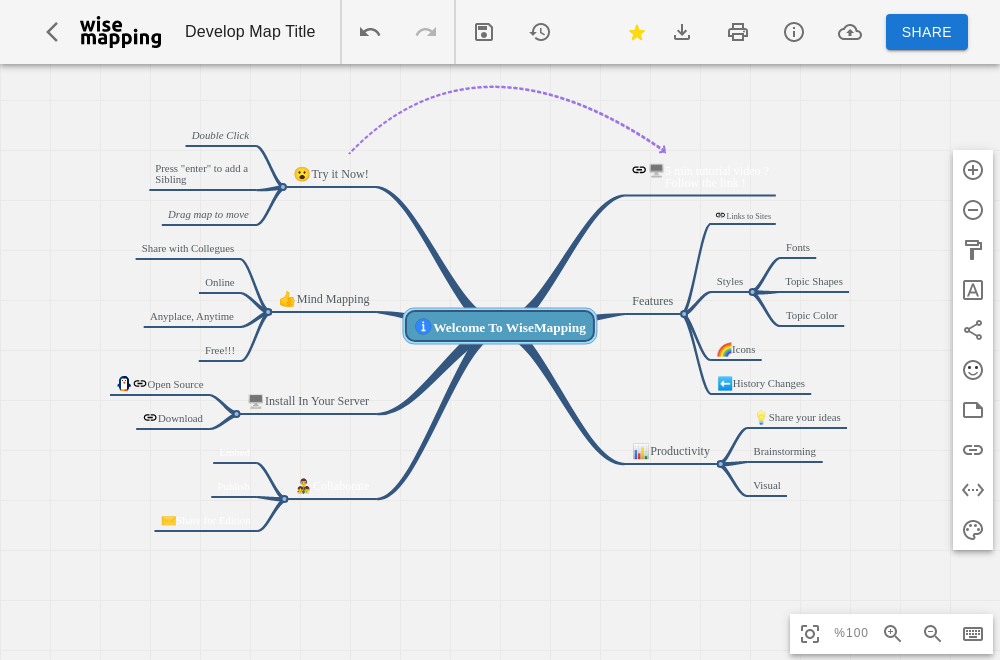Open the topic style painter tool
This screenshot has width=1000, height=660.
tap(973, 250)
